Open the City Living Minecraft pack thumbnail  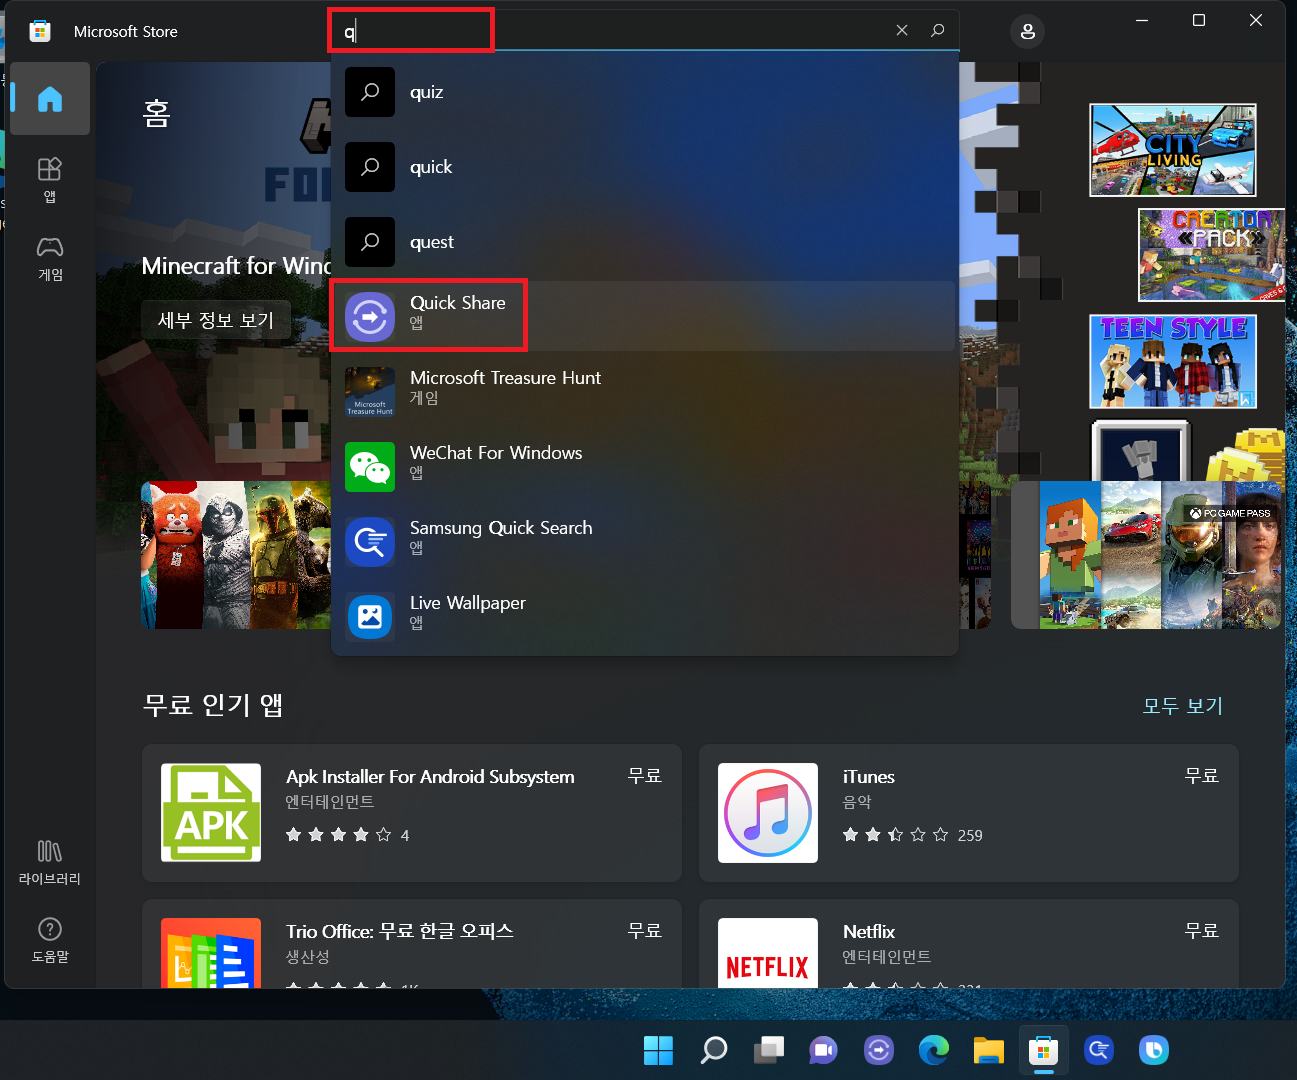point(1173,150)
